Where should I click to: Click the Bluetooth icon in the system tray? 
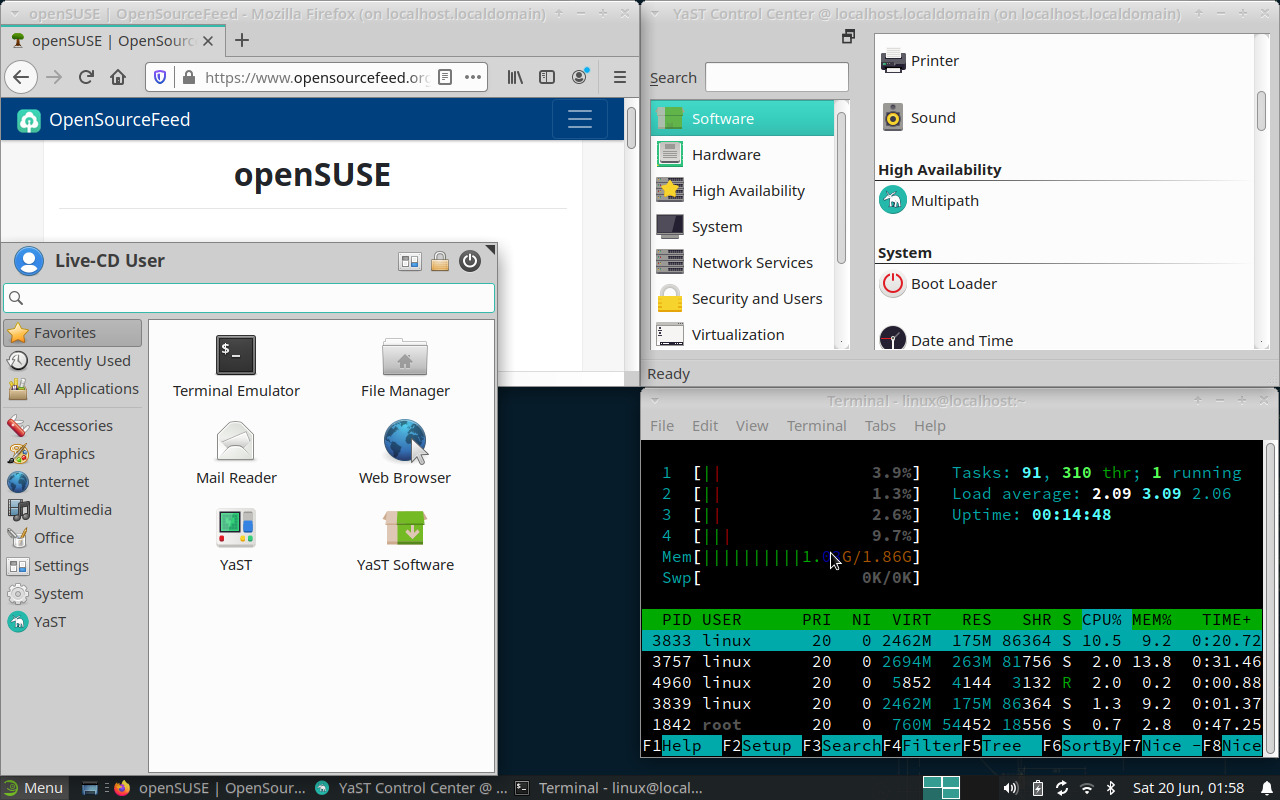(1111, 787)
